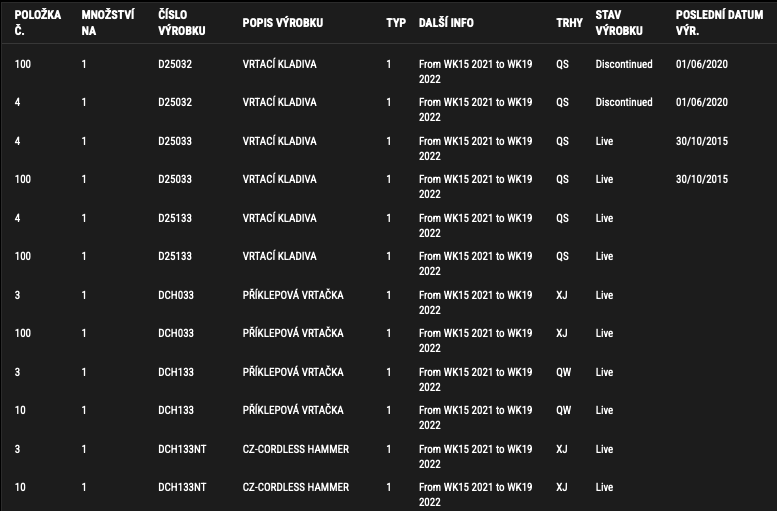
Task: Click the MNOŽSTVÍ NA column header
Action: click(108, 23)
